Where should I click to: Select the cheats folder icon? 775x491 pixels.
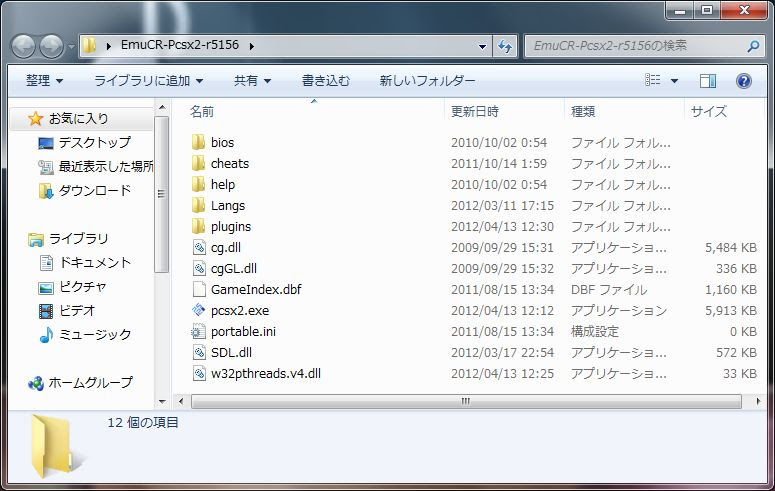pos(198,163)
